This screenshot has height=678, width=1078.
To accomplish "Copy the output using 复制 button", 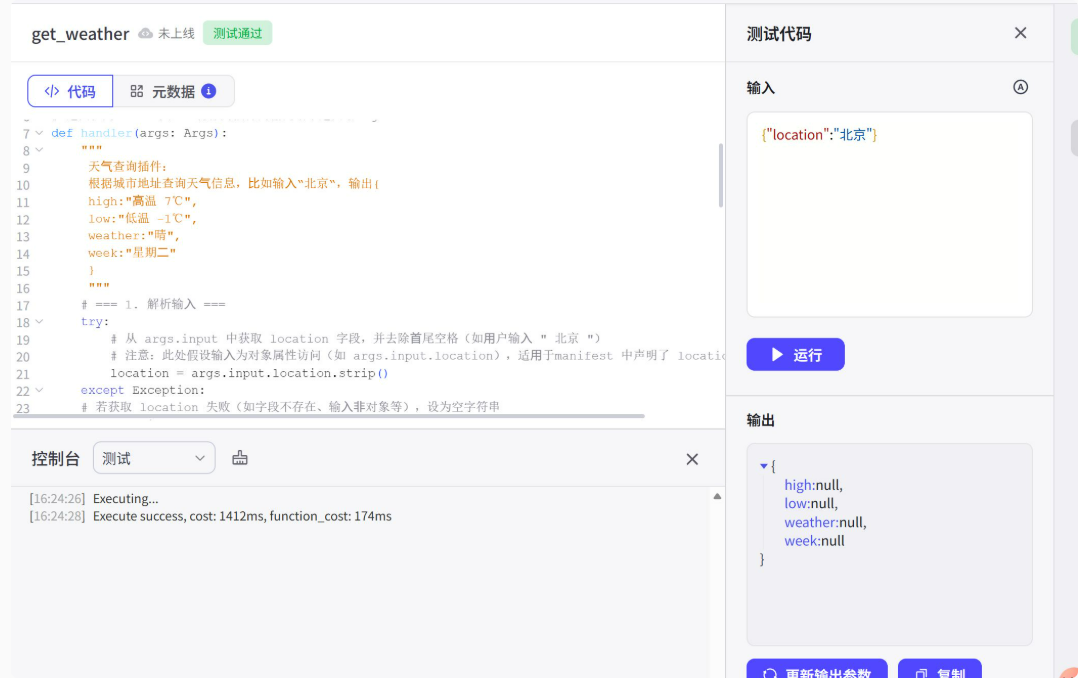I will [939, 670].
